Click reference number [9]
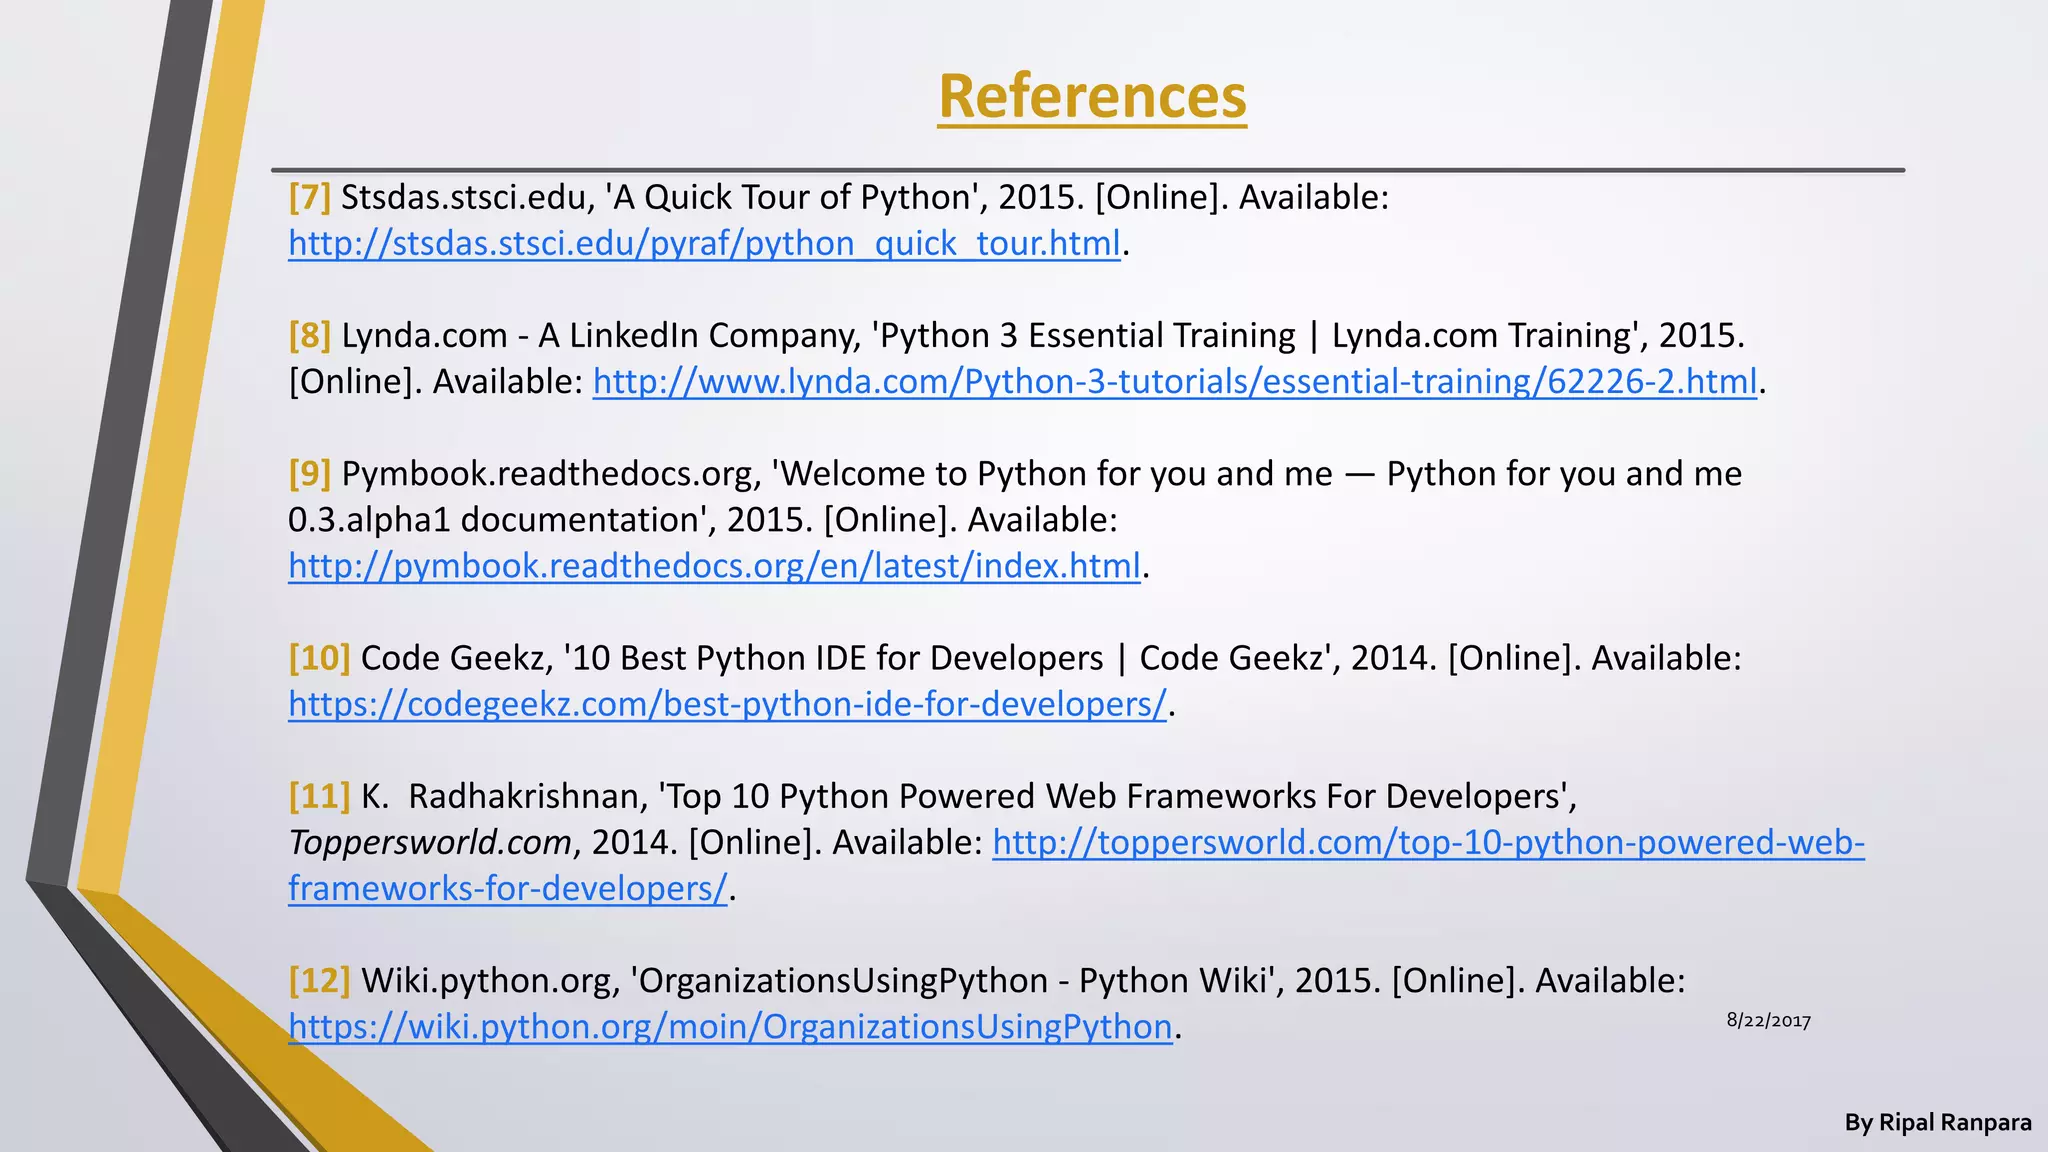 [x=309, y=473]
